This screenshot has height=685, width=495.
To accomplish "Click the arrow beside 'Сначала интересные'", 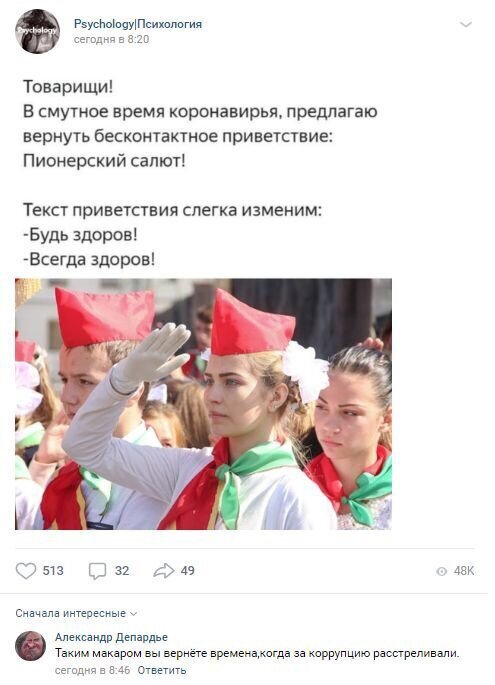I will pyautogui.click(x=134, y=614).
